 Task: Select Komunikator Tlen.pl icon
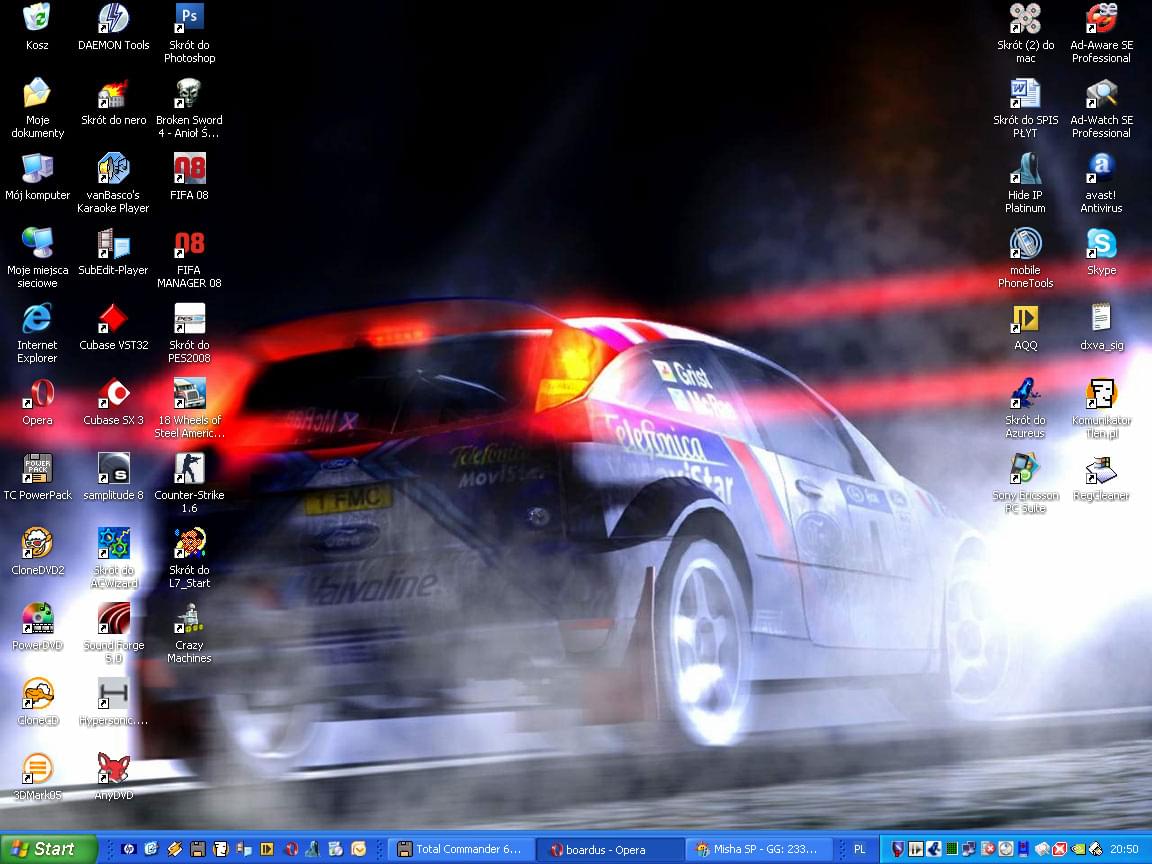(1101, 408)
